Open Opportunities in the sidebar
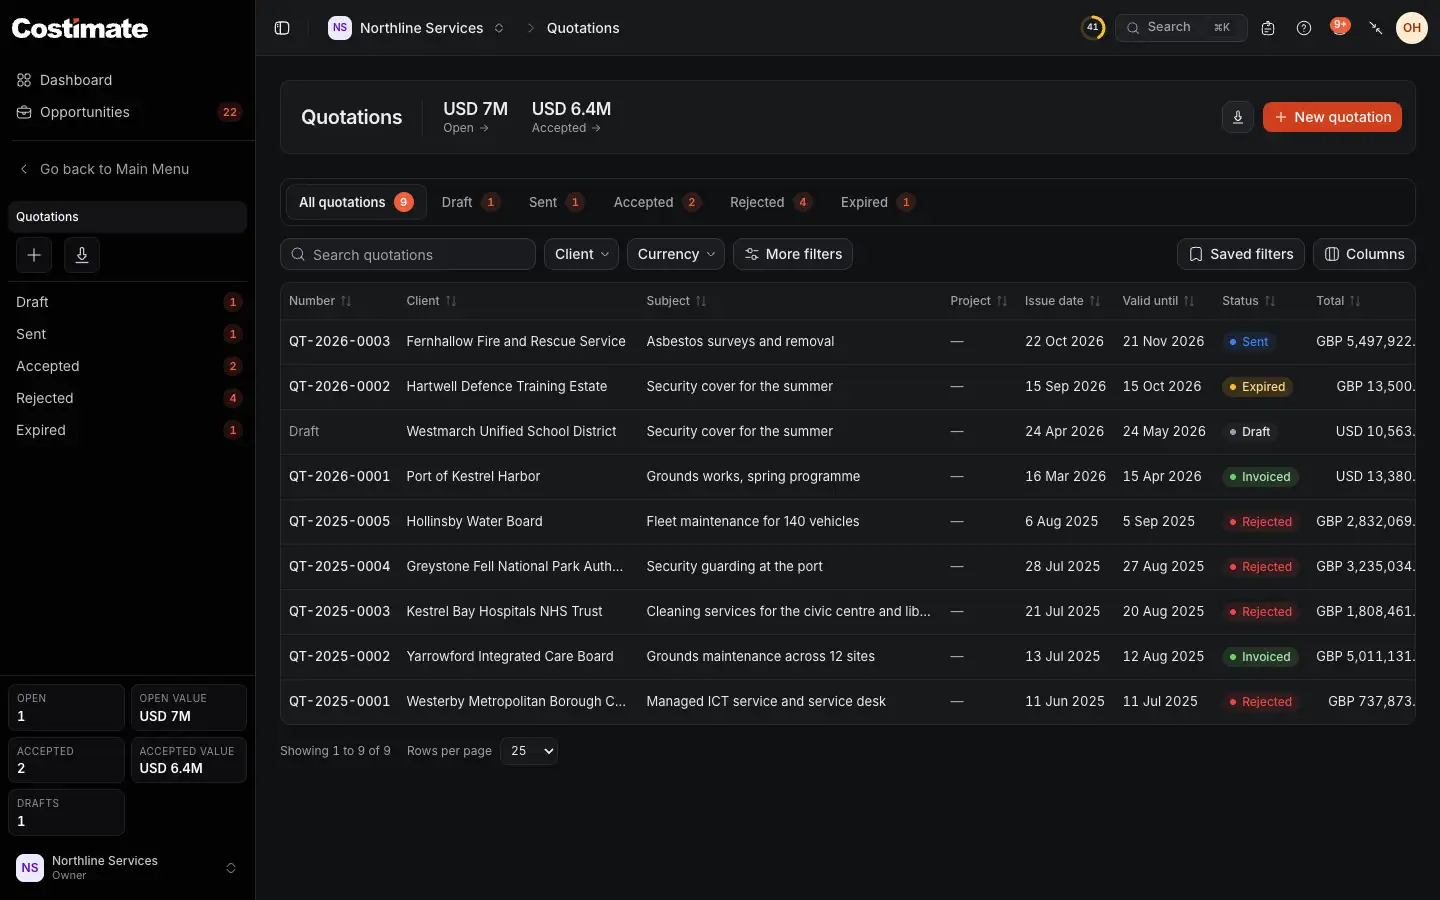The image size is (1440, 900). [x=127, y=112]
